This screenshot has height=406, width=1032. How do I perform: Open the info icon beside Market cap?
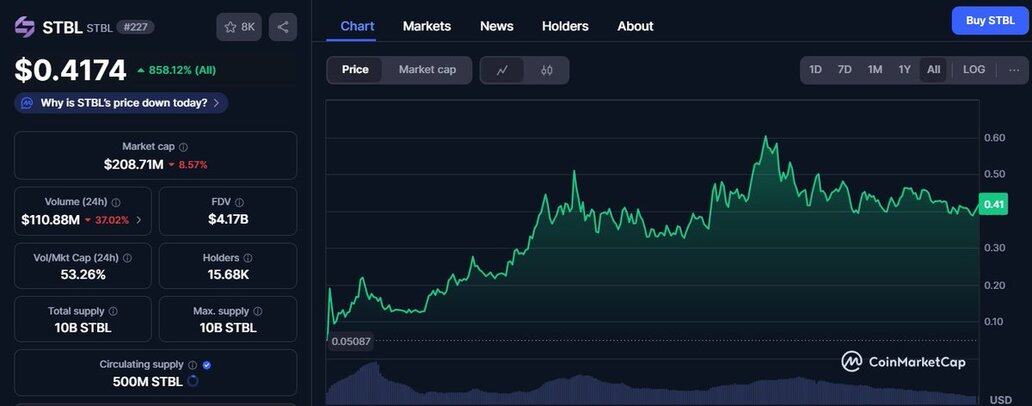pyautogui.click(x=184, y=147)
